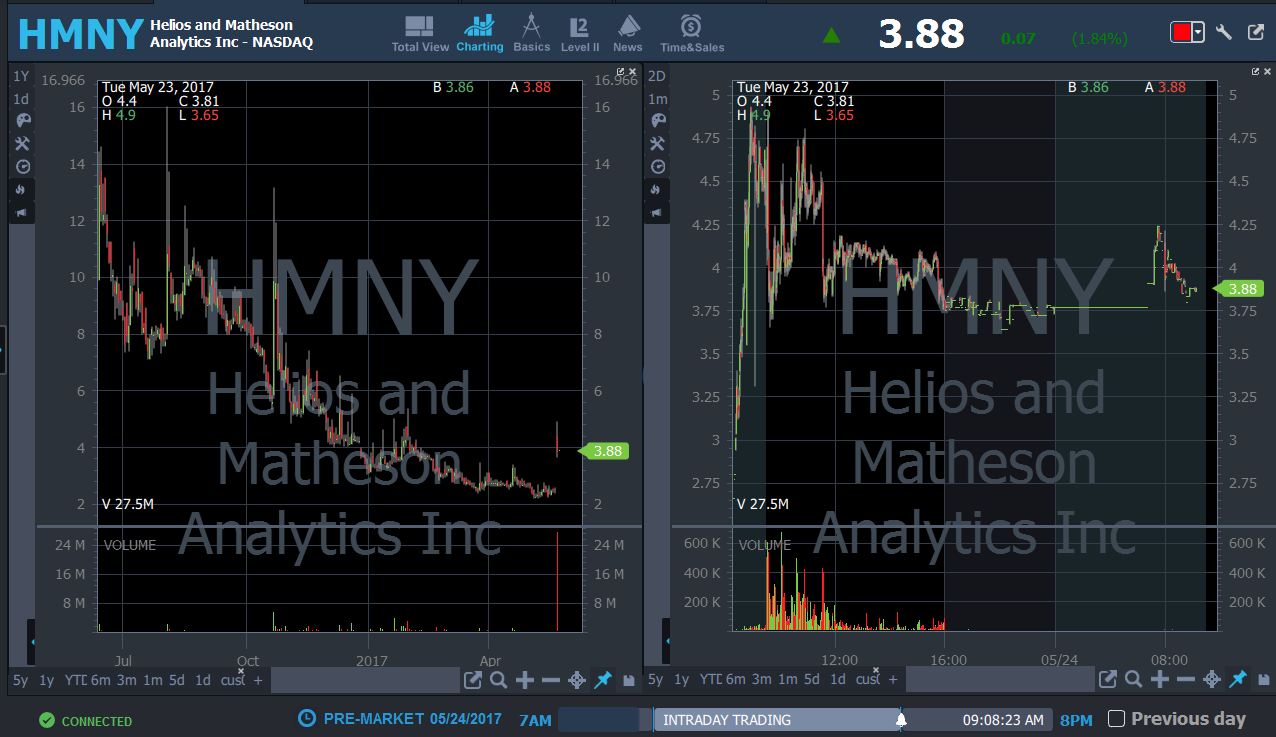
Task: Toggle left chart megaphone alerts icon
Action: click(22, 212)
